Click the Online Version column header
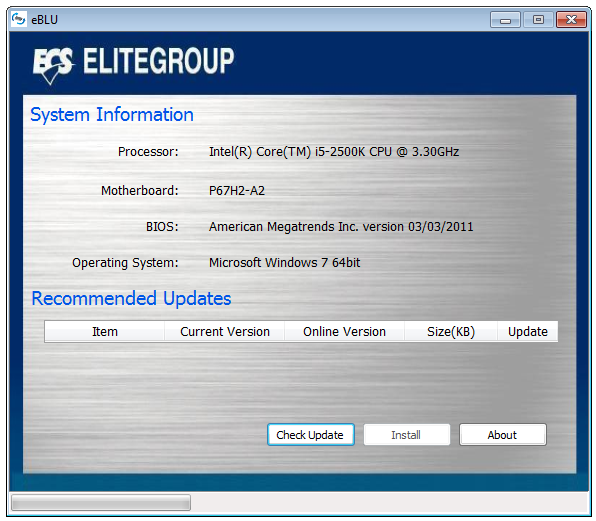The width and height of the screenshot is (596, 521). [x=344, y=331]
